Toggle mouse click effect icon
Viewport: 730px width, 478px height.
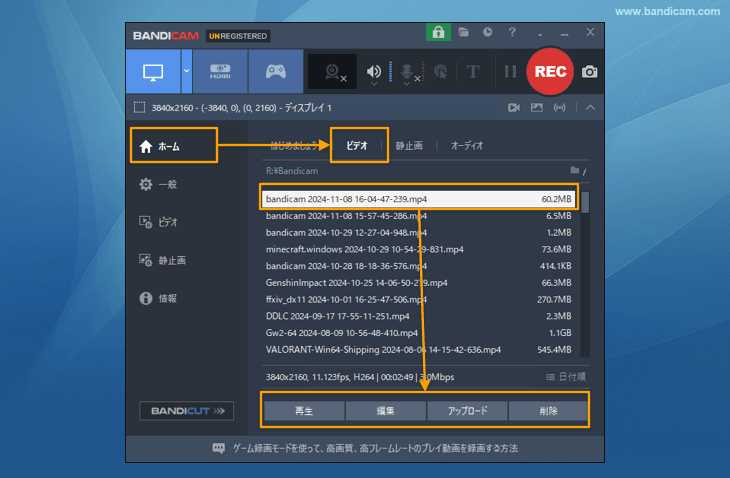(440, 72)
